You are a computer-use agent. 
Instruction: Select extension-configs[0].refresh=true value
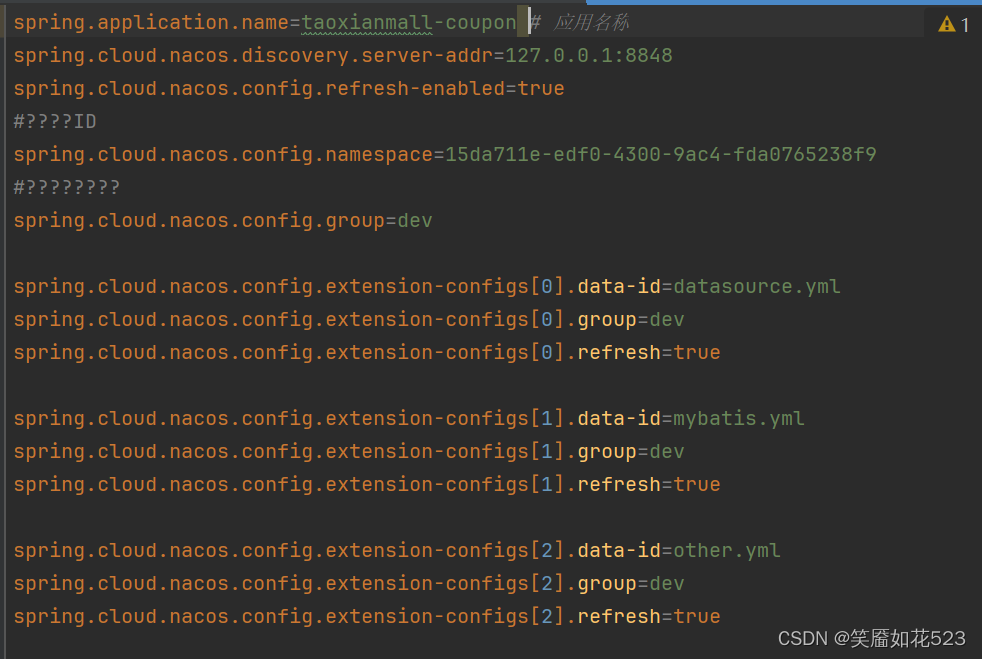click(x=697, y=352)
